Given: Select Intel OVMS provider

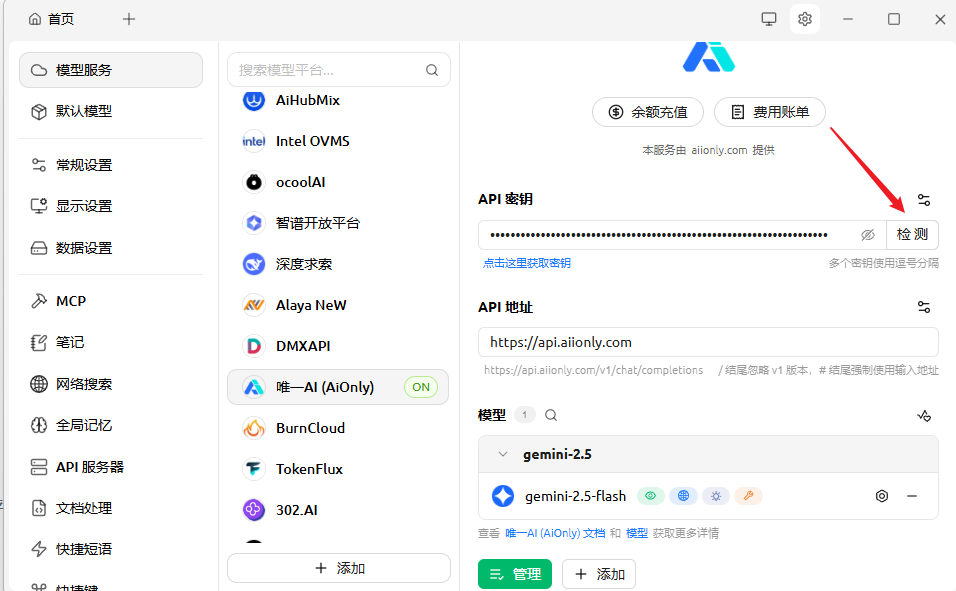Looking at the screenshot, I should pos(338,141).
